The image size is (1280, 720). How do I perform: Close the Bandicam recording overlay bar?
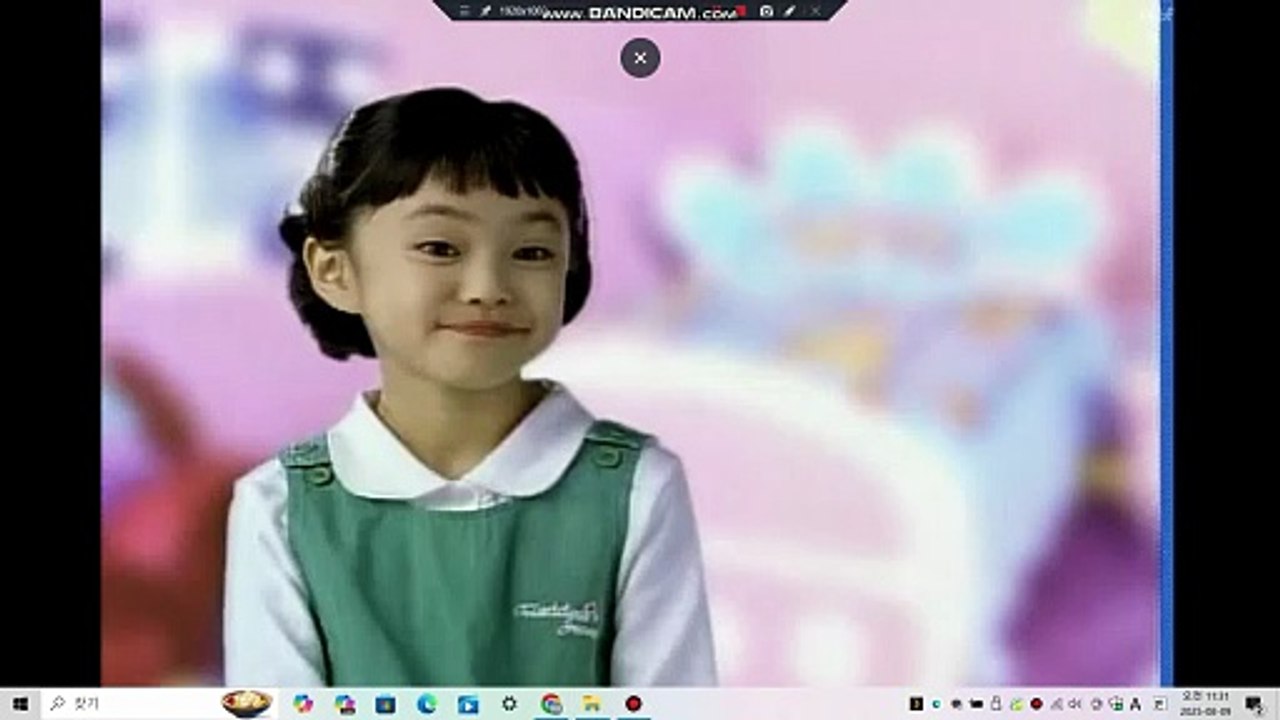815,11
